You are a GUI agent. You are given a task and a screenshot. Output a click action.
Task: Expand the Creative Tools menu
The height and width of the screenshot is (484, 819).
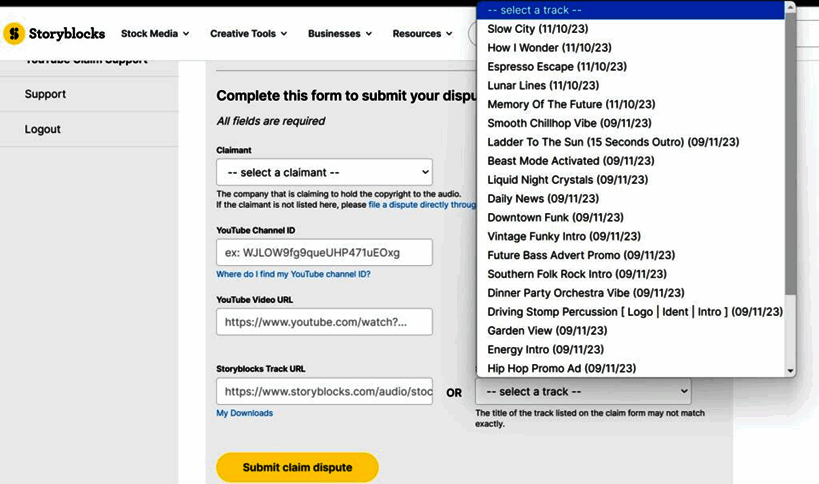pos(248,34)
